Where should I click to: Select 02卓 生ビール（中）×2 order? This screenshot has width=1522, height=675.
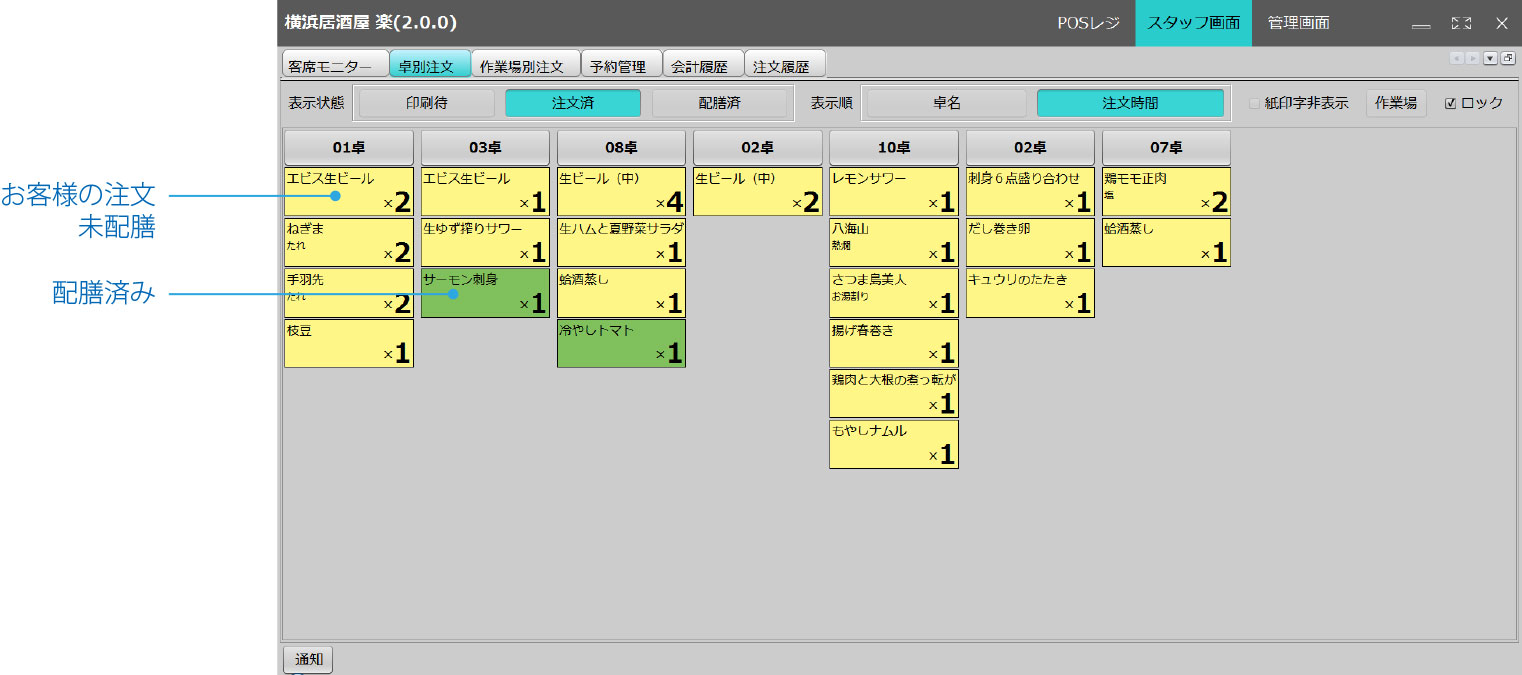758,192
